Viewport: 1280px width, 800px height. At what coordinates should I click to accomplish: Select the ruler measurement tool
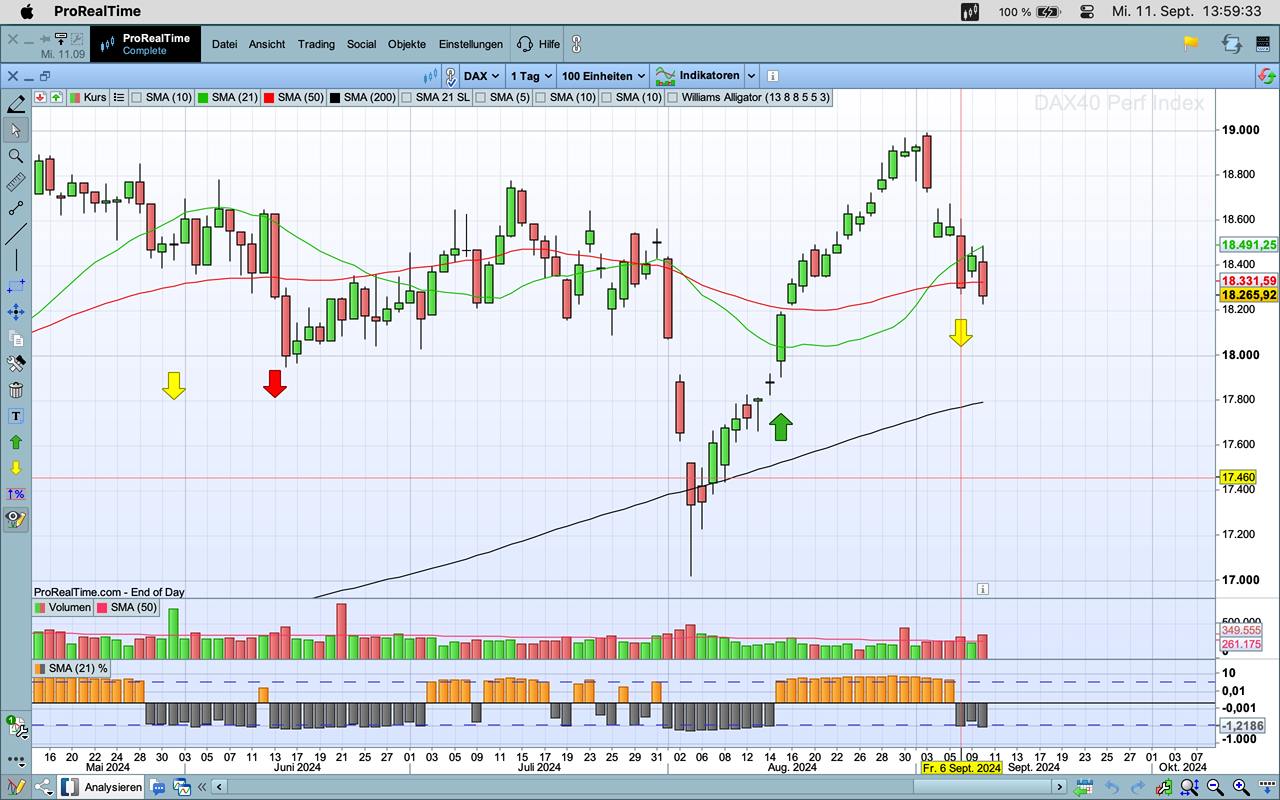(16, 182)
